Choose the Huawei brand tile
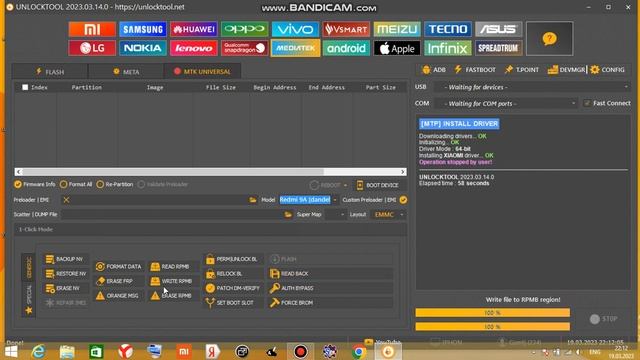 pos(193,29)
